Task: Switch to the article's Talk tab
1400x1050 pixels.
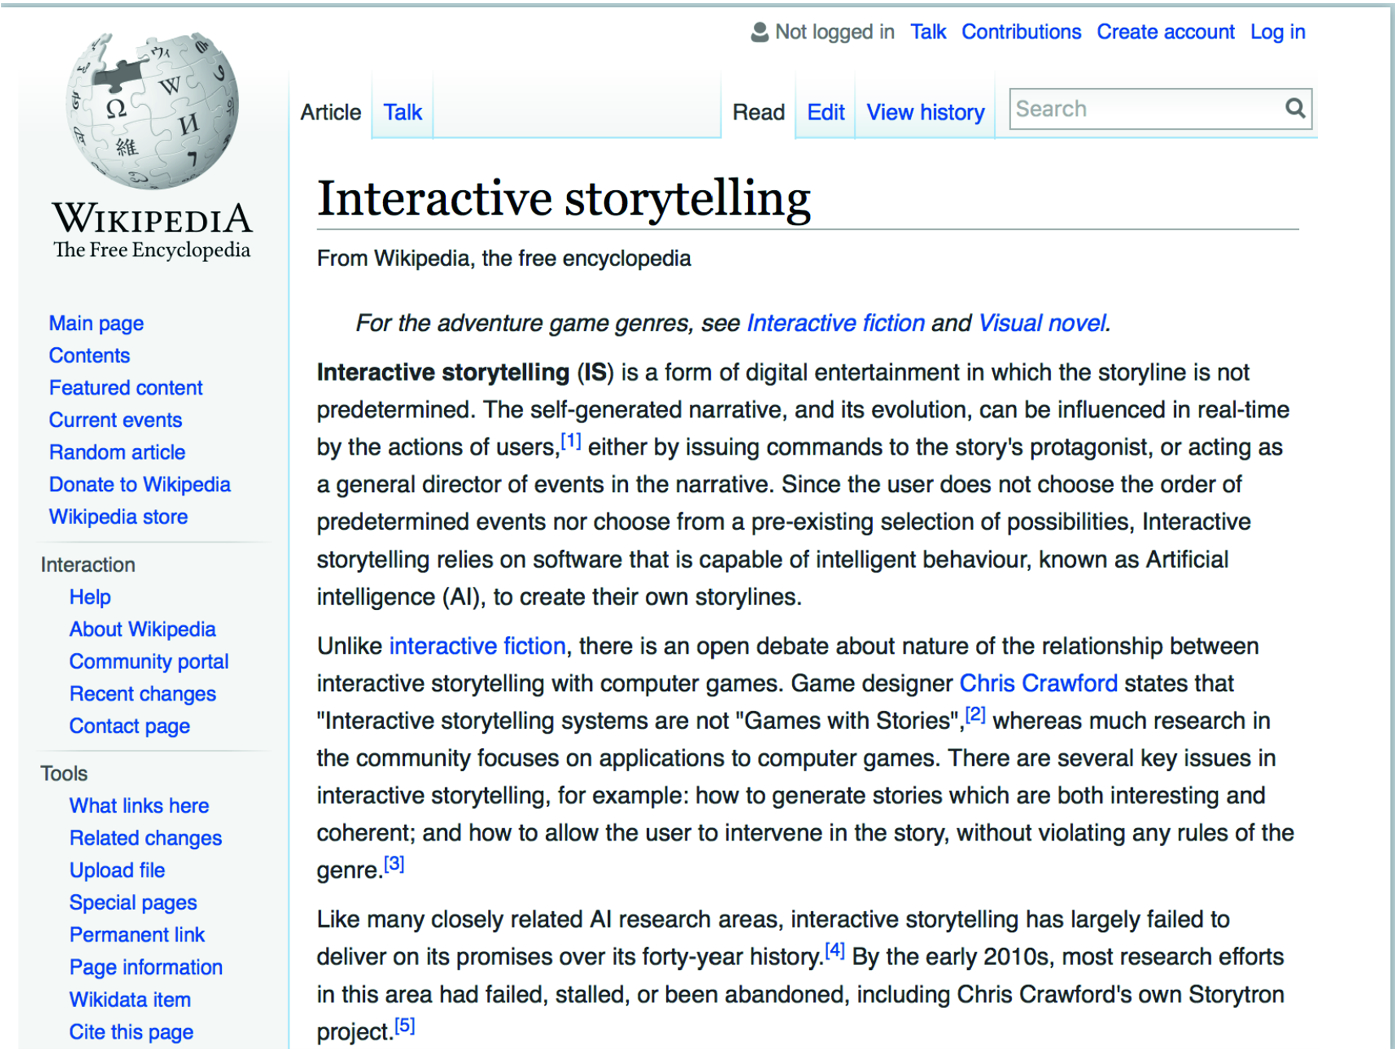Action: [x=403, y=112]
